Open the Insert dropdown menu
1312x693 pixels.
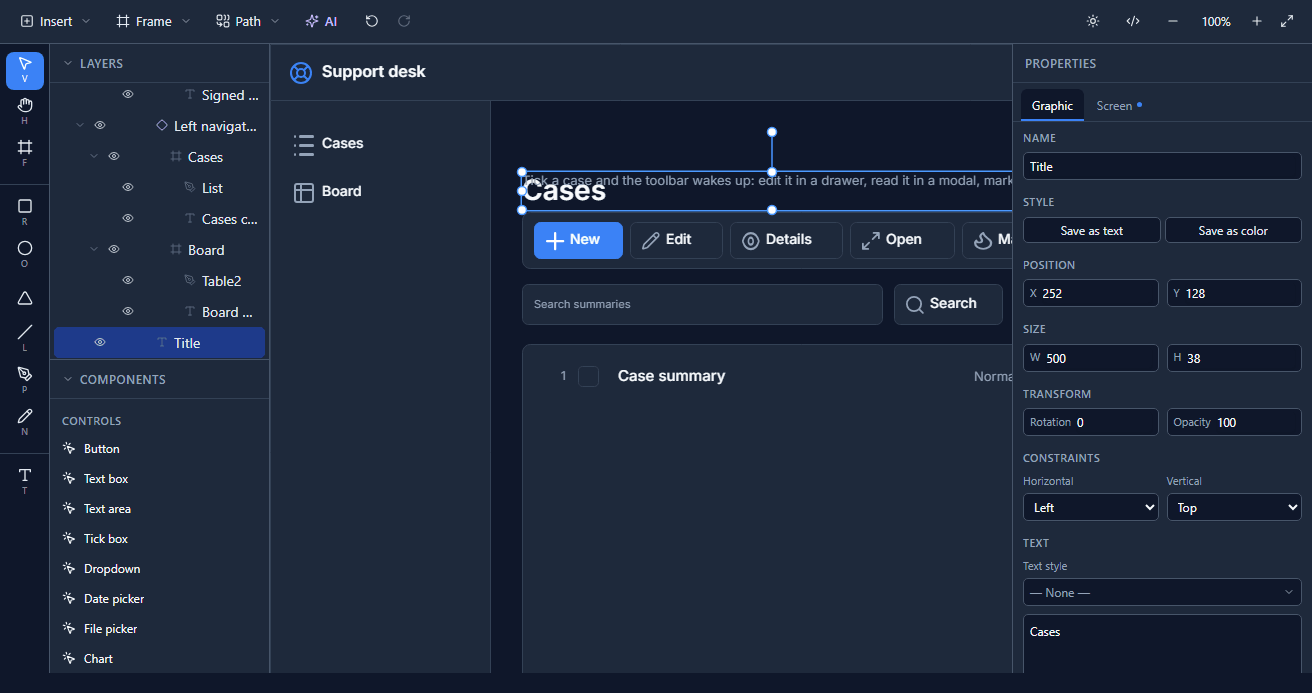[x=55, y=21]
